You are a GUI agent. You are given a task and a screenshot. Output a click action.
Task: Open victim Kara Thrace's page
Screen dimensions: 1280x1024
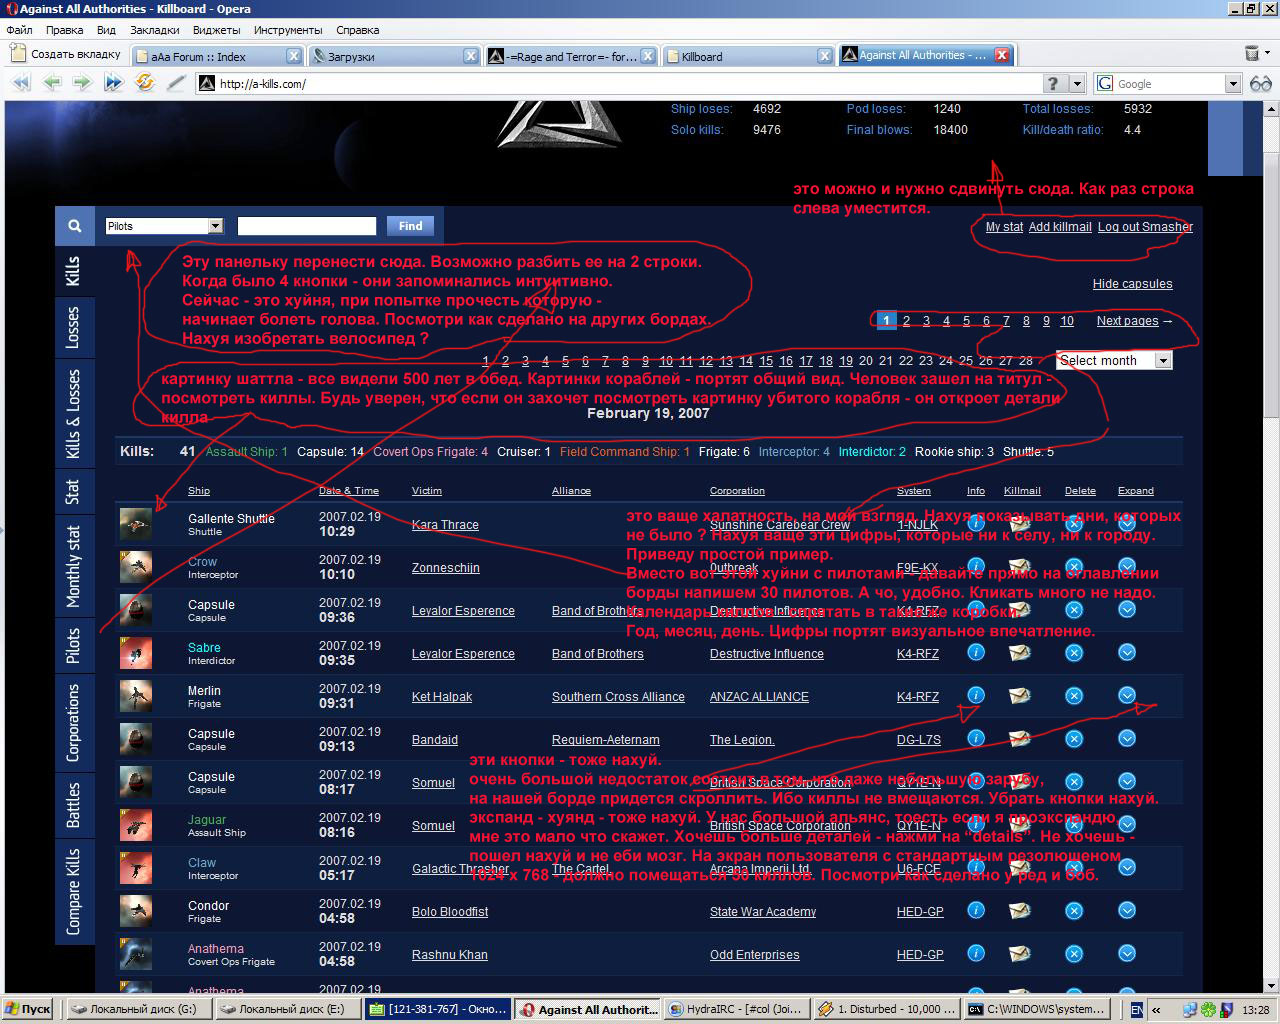click(445, 525)
